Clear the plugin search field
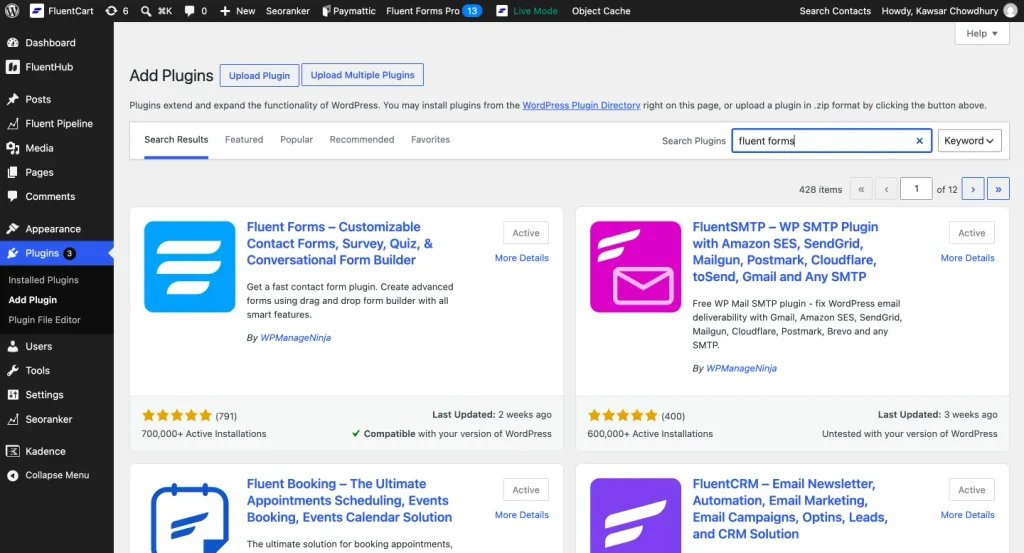This screenshot has width=1024, height=553. pyautogui.click(x=919, y=140)
